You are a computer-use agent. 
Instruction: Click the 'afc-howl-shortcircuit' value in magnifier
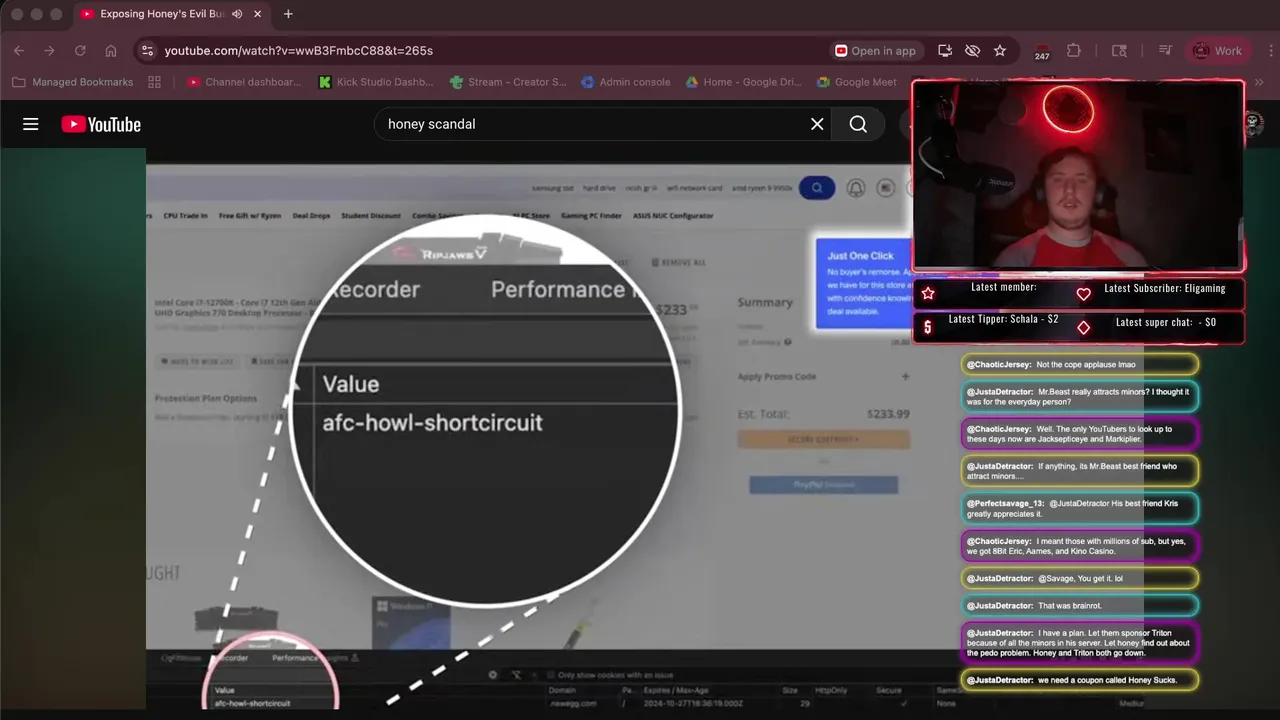click(432, 423)
